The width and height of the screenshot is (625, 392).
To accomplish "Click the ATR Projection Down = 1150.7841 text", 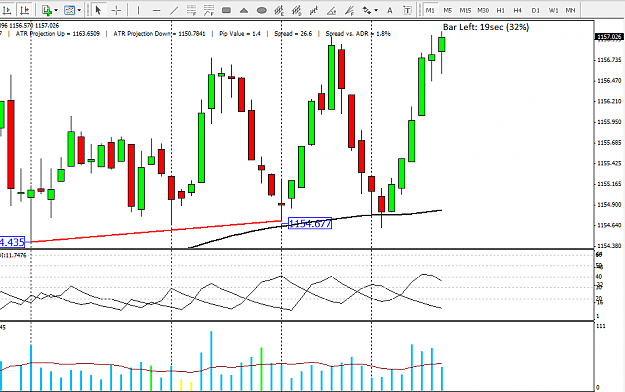I will click(x=159, y=33).
